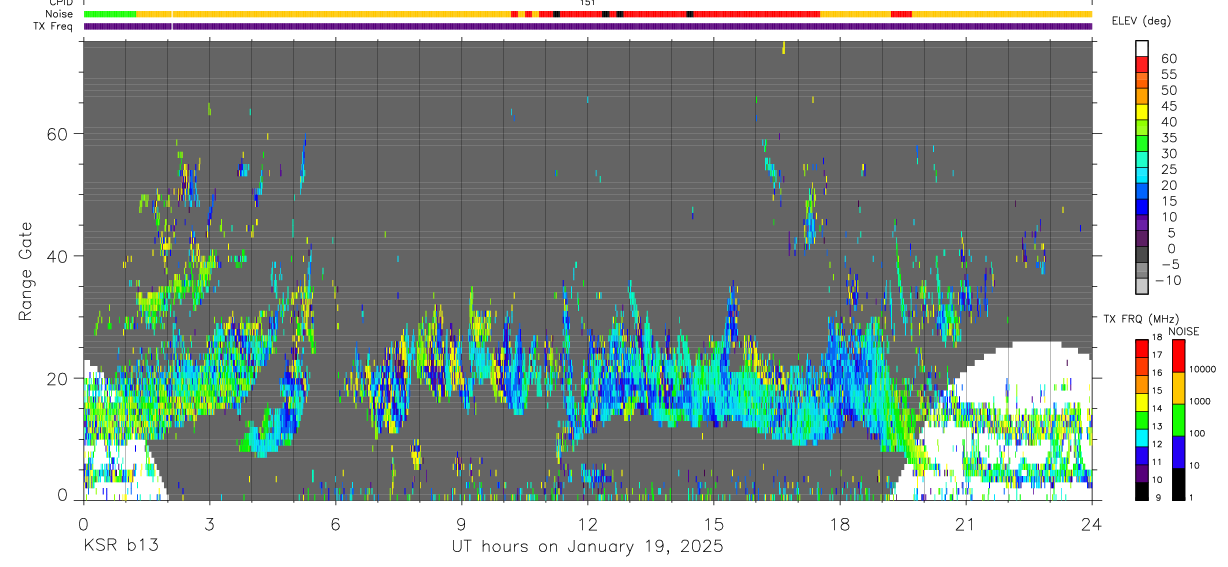Click the KSR b13 radar beam label
Screen dimensions: 1228x567
(120, 547)
